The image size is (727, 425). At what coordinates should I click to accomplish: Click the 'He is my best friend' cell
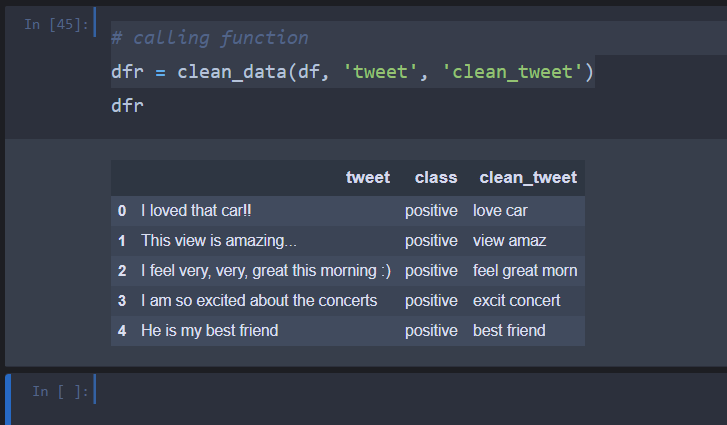(x=209, y=331)
